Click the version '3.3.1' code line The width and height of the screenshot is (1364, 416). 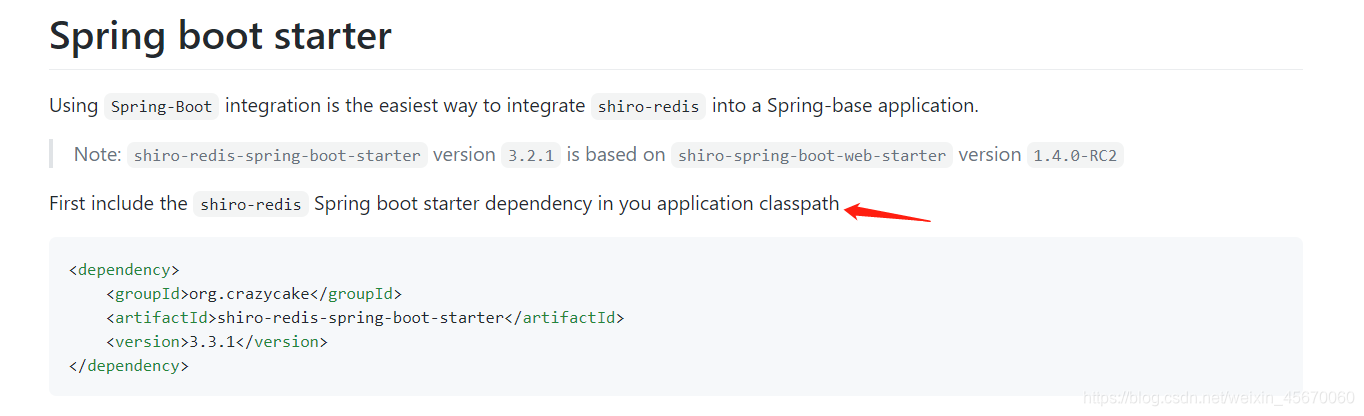click(x=216, y=342)
